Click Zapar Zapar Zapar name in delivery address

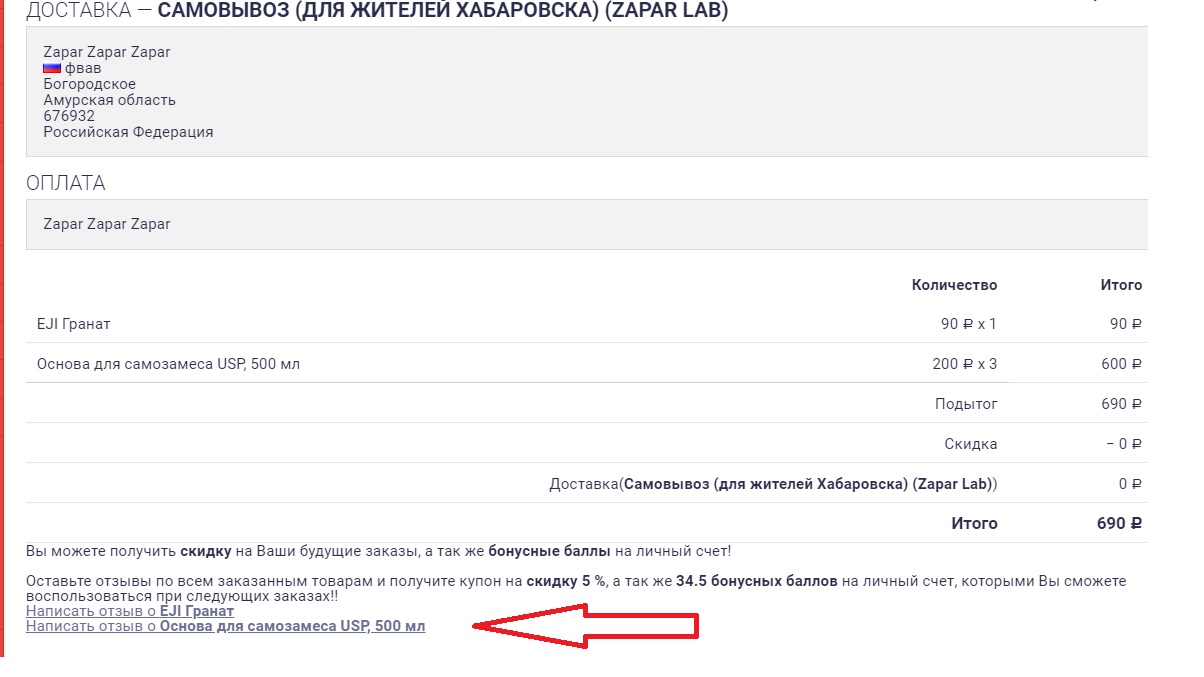tap(107, 52)
